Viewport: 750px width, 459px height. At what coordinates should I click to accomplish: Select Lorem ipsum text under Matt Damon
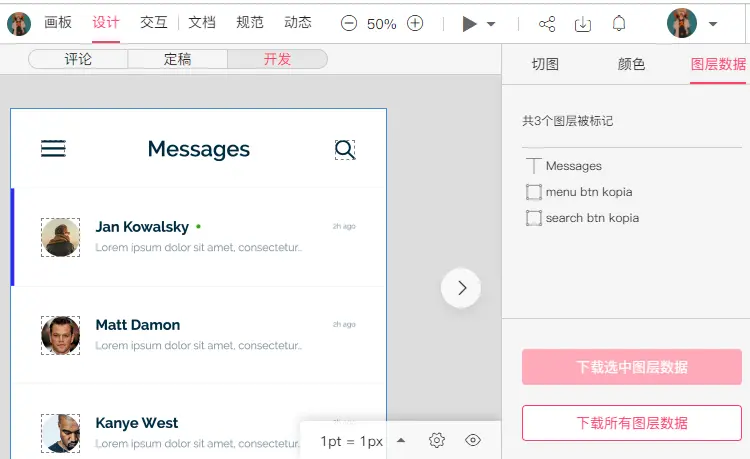tap(199, 346)
